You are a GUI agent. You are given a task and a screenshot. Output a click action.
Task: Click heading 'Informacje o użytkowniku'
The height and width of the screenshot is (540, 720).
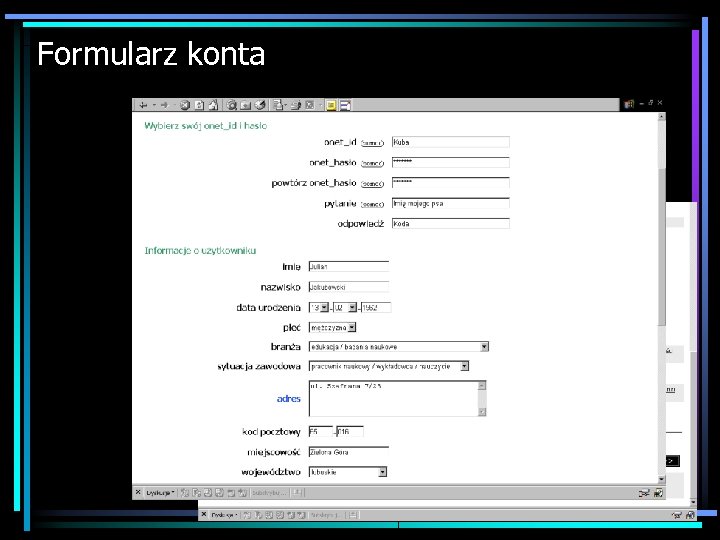[200, 250]
